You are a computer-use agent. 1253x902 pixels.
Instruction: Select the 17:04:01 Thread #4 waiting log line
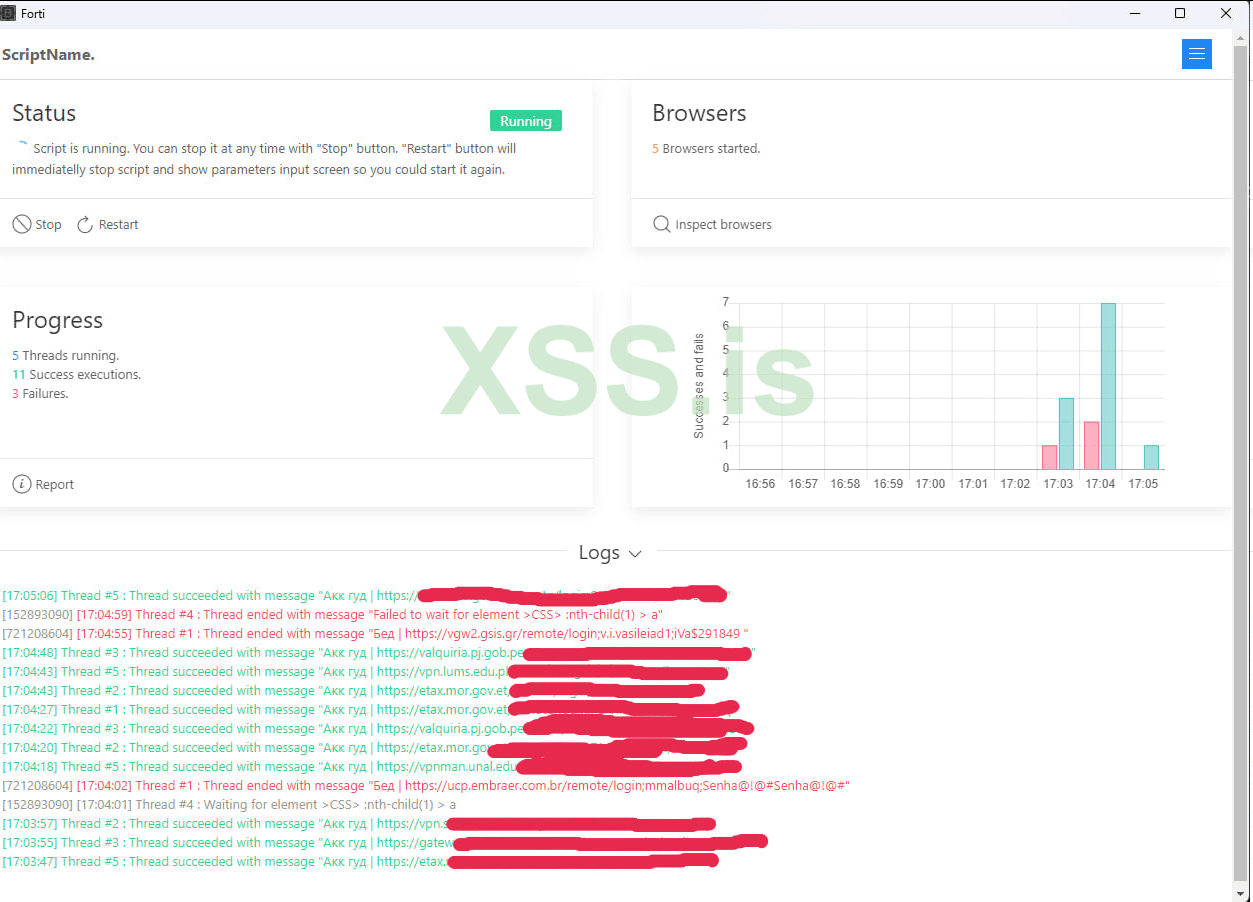tap(229, 804)
